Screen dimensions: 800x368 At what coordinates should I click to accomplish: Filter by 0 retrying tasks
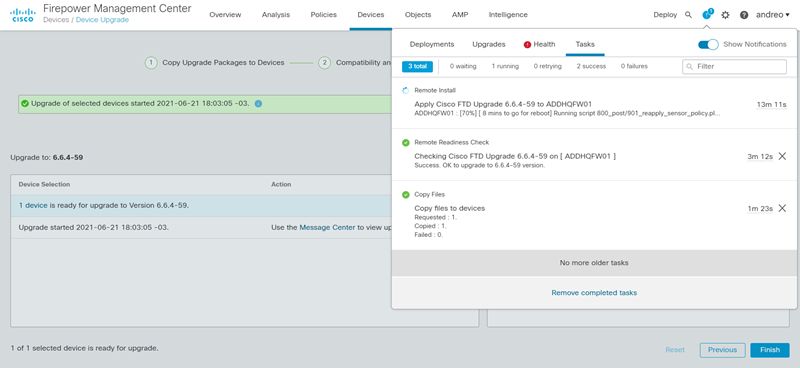coord(547,66)
